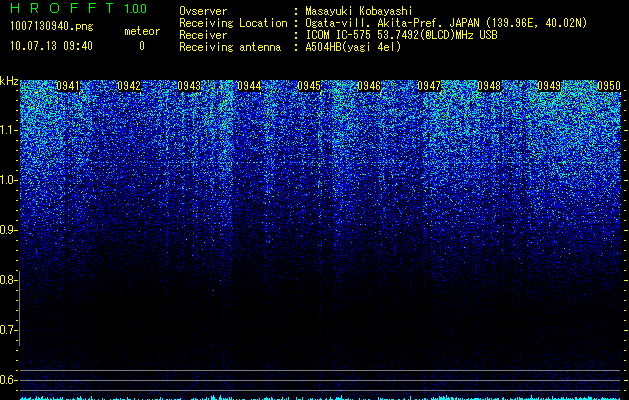Select the filename 1007130940.png

coord(52,26)
